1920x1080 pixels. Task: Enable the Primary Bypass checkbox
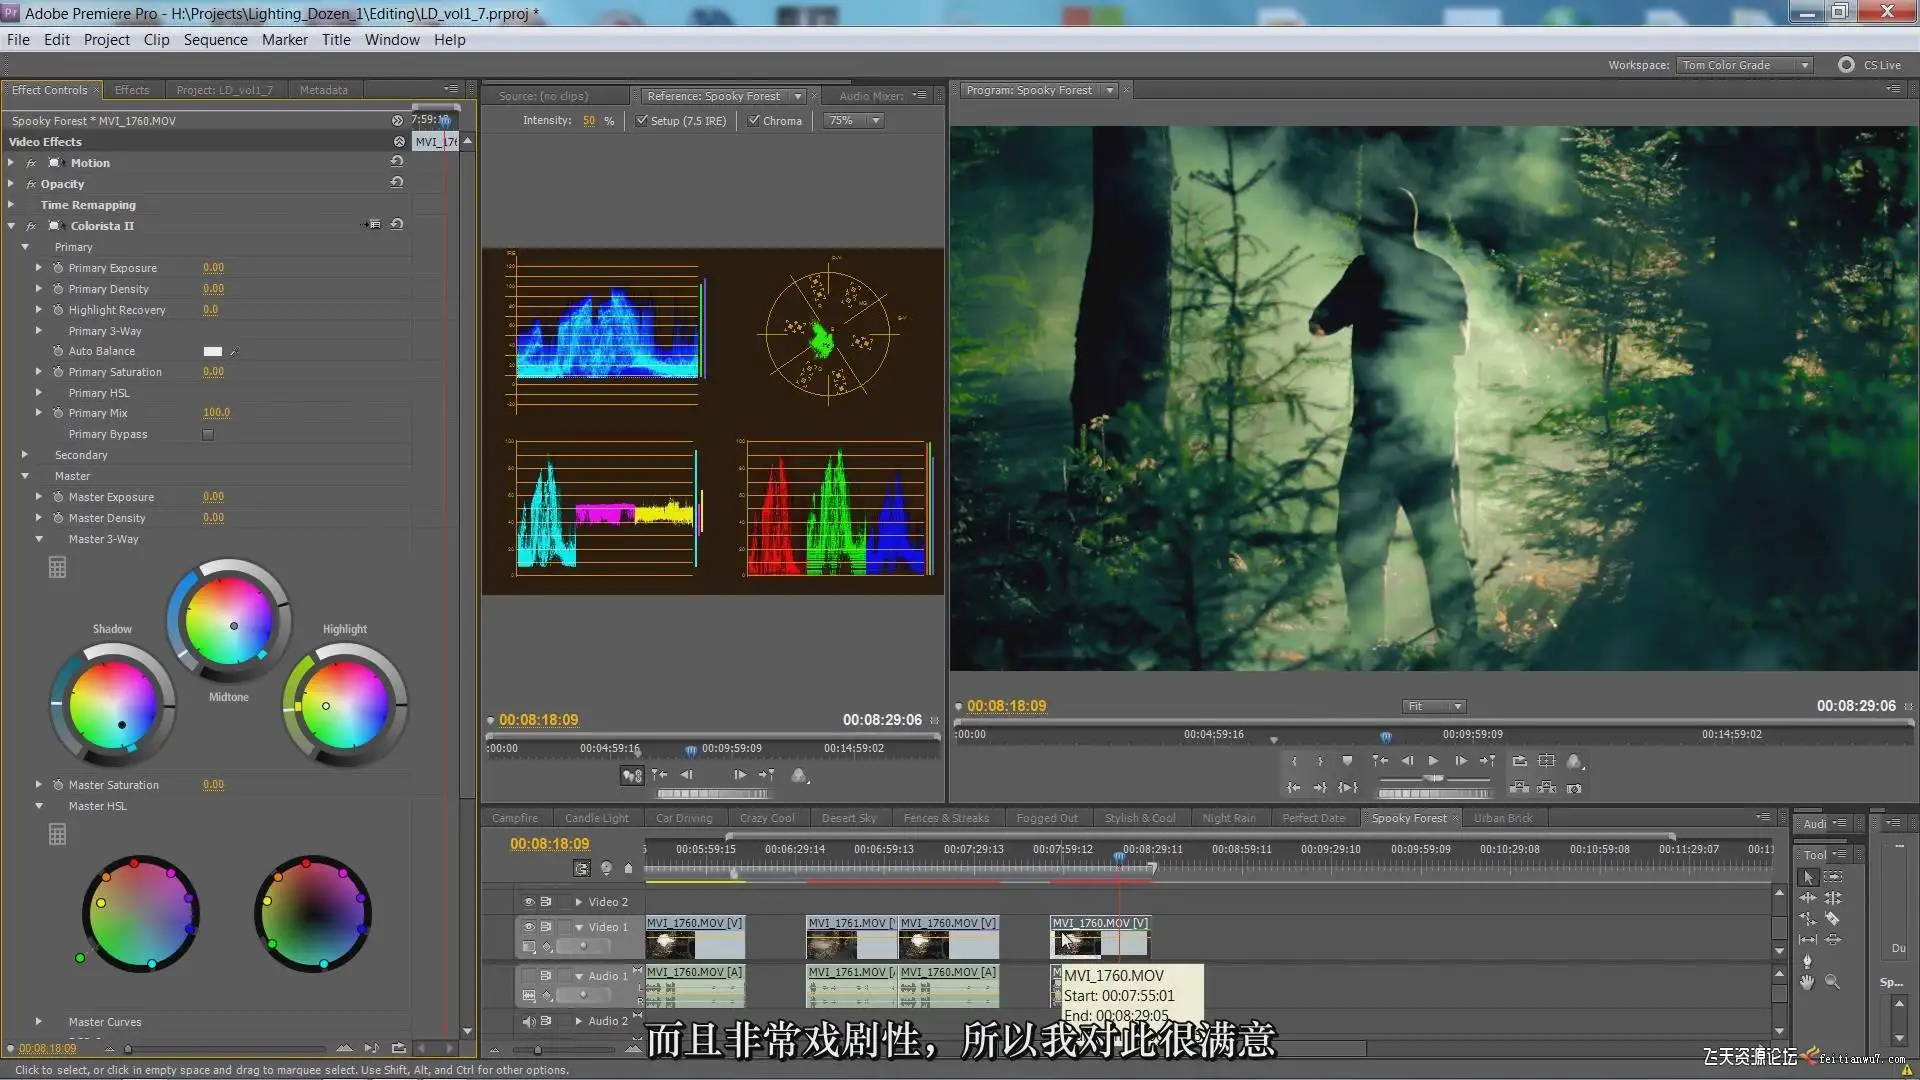tap(208, 434)
